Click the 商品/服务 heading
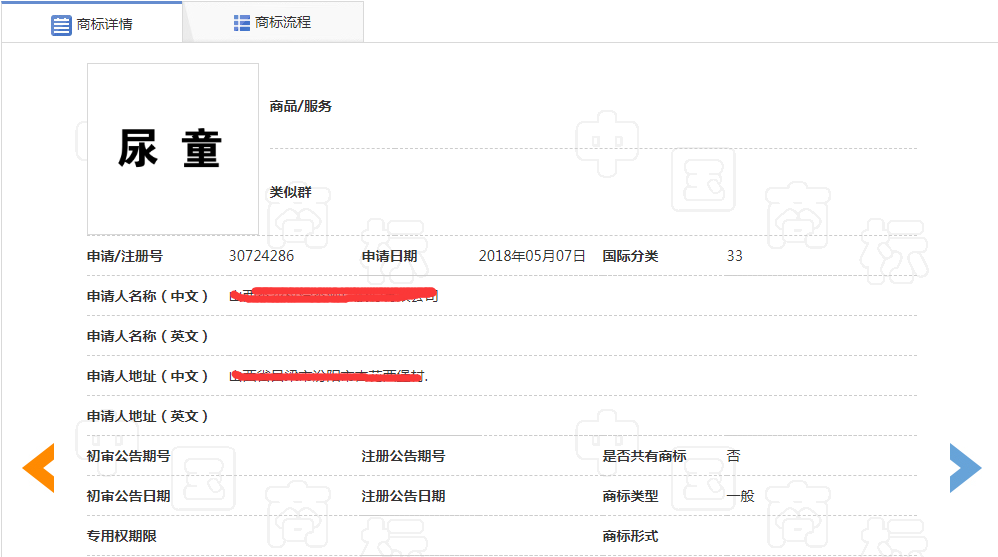The image size is (998, 557). [x=300, y=106]
